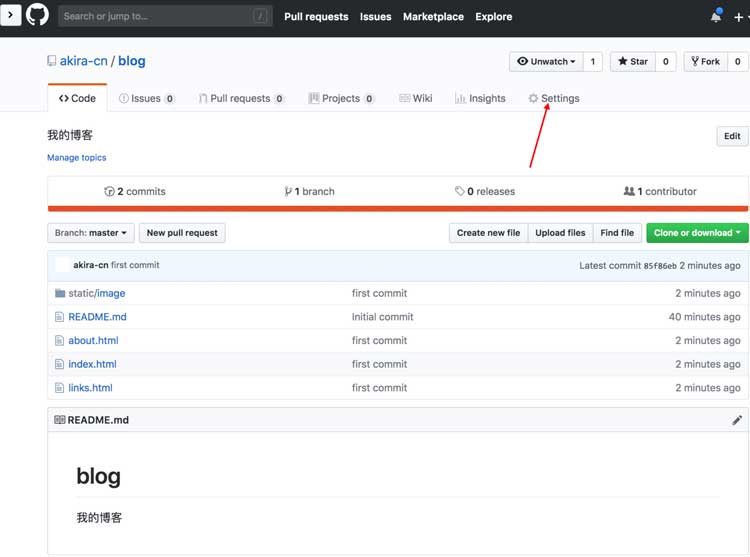Viewport: 750px width, 557px height.
Task: Click first commit text in latest commit bar
Action: point(135,265)
